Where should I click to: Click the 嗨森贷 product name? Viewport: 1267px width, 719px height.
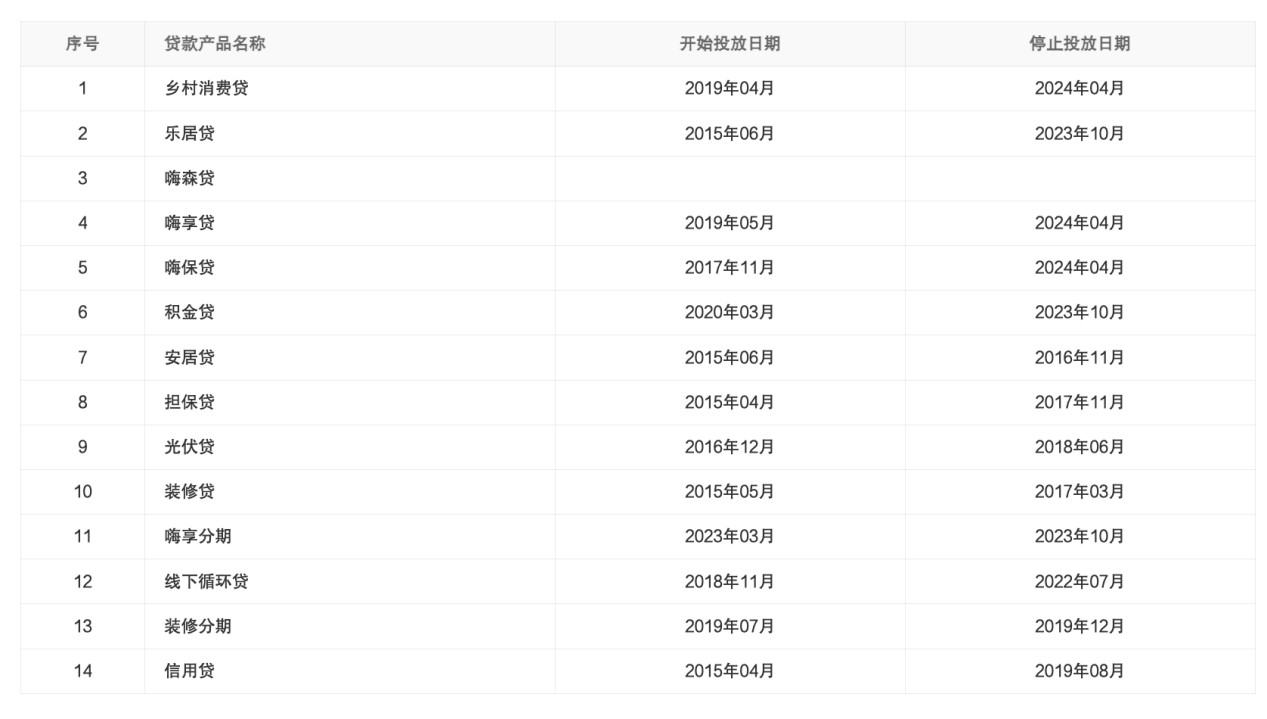pos(190,178)
